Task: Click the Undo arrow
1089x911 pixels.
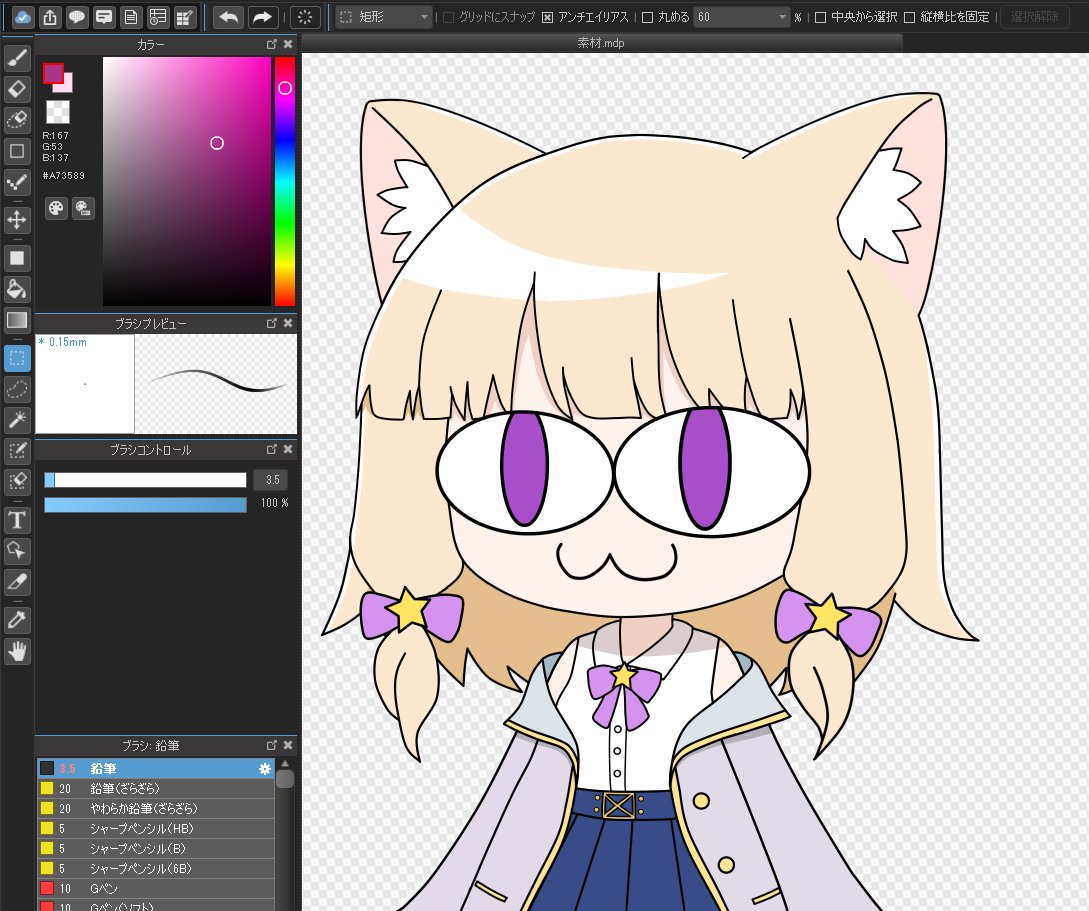Action: pyautogui.click(x=228, y=17)
